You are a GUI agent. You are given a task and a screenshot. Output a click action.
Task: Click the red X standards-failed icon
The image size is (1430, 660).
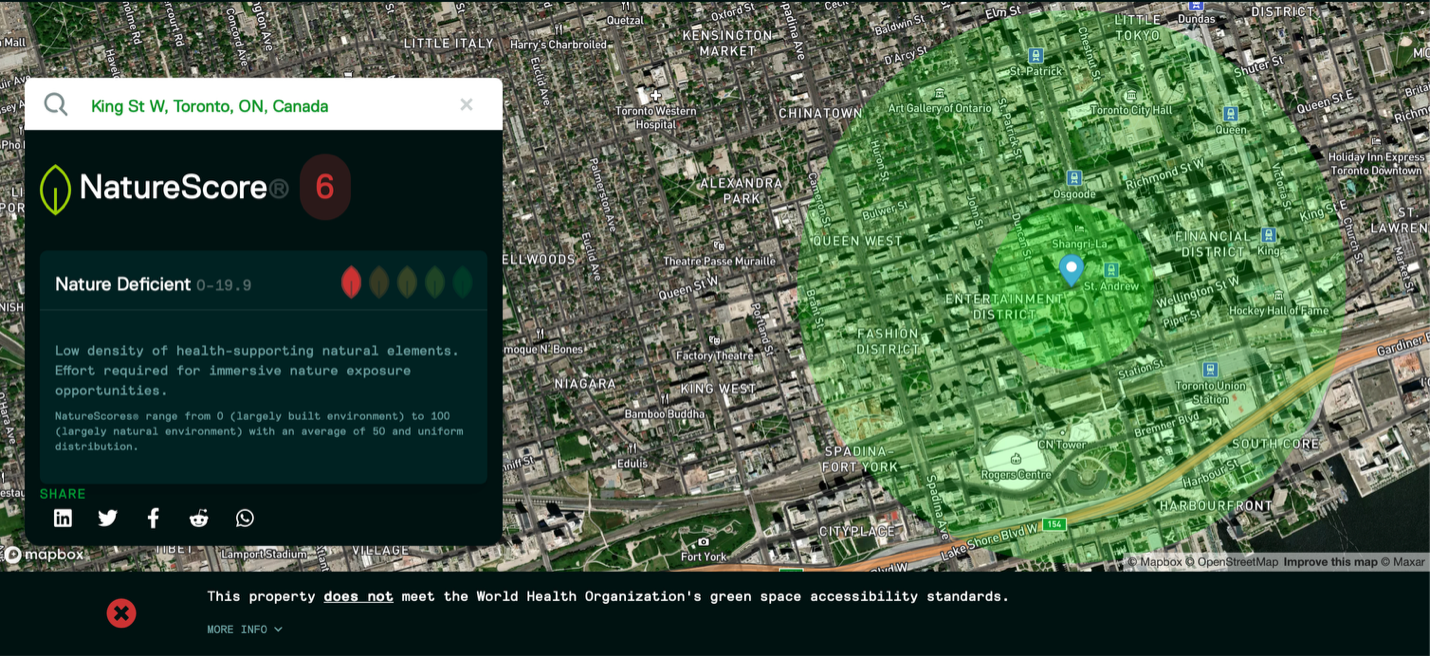tap(121, 613)
